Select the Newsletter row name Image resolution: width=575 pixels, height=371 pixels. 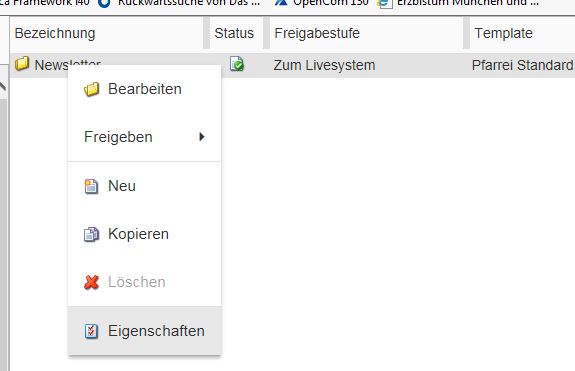(67, 65)
